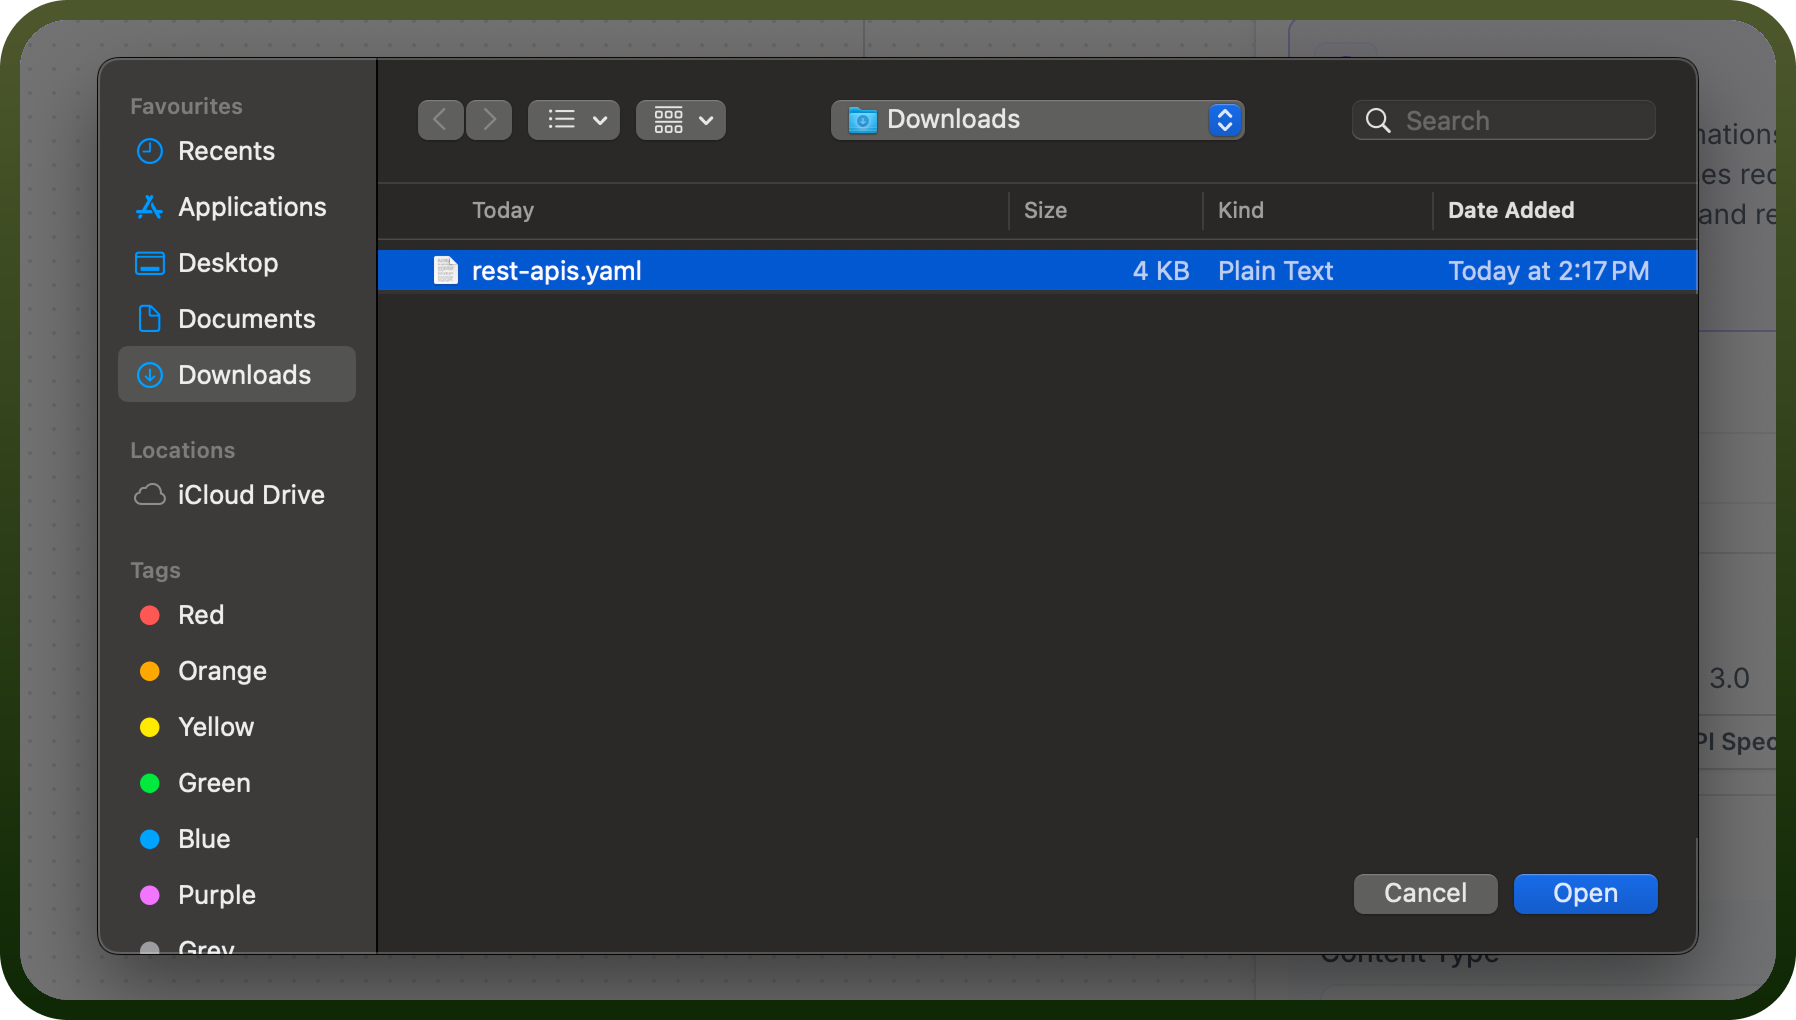The height and width of the screenshot is (1020, 1796).
Task: Select Downloads in the Favourites sidebar
Action: [237, 375]
